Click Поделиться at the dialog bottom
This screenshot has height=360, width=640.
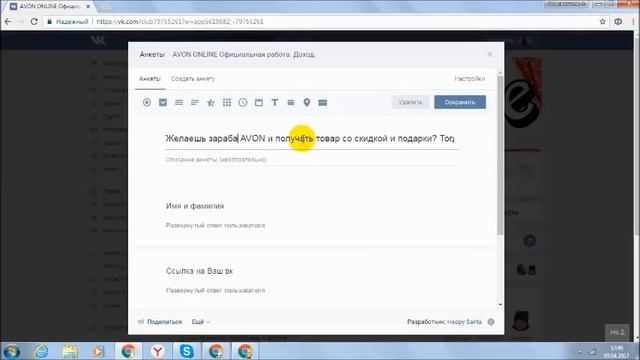pos(160,322)
